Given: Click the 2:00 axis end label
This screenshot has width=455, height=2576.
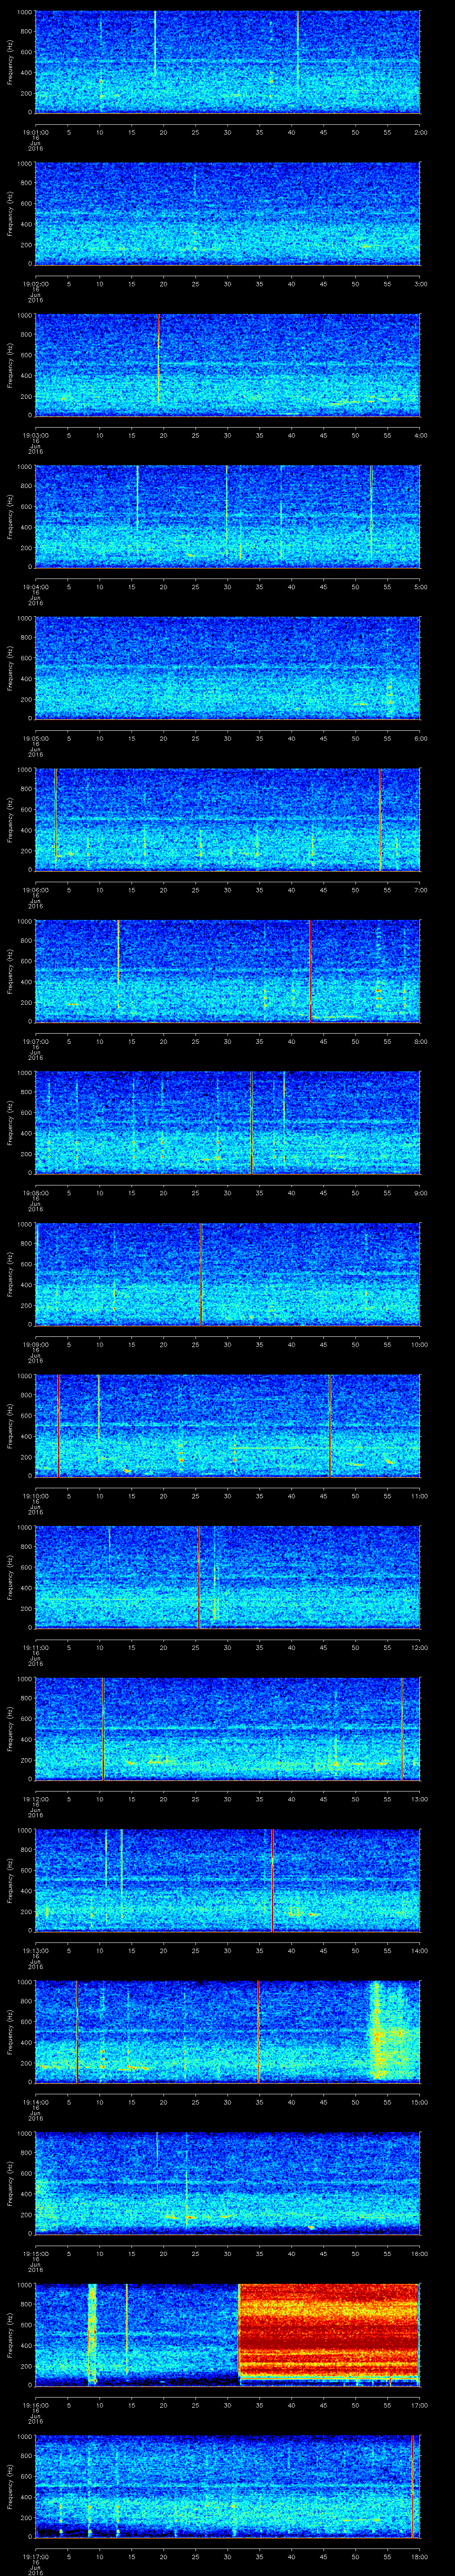Looking at the screenshot, I should [420, 132].
